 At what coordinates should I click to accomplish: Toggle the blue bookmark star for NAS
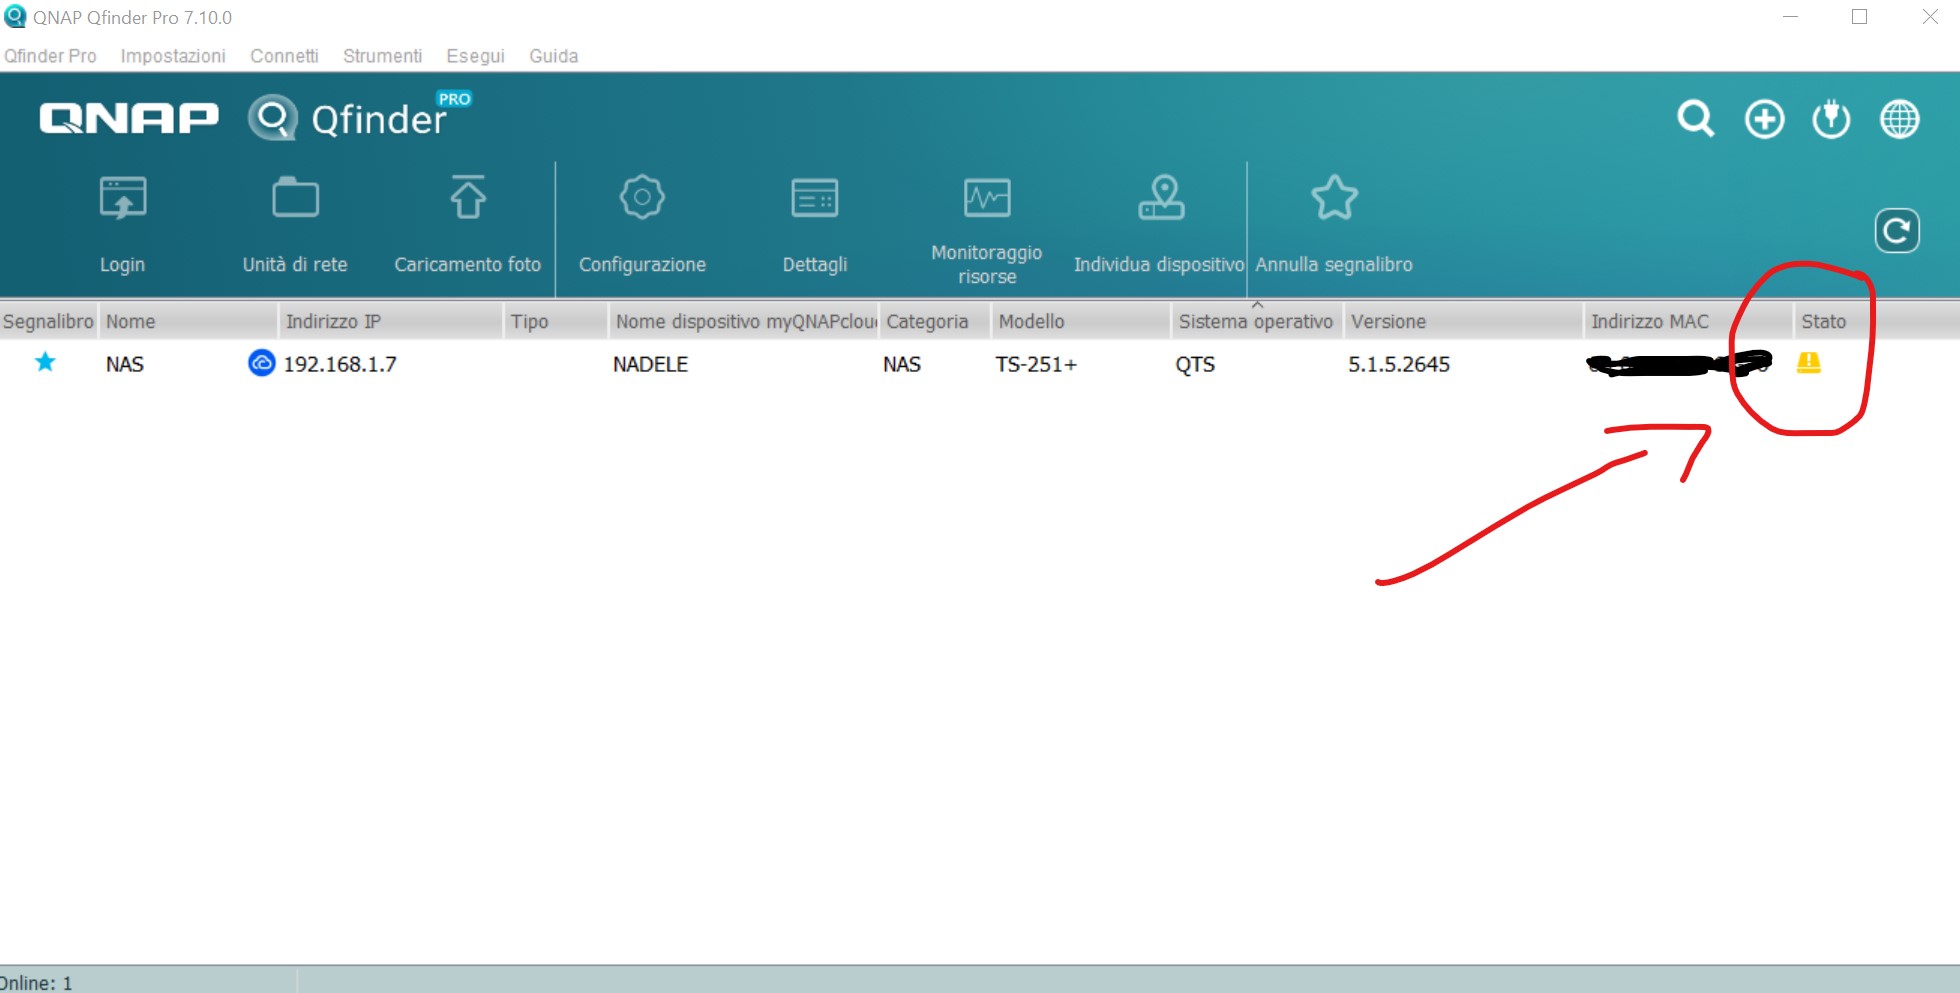coord(45,363)
